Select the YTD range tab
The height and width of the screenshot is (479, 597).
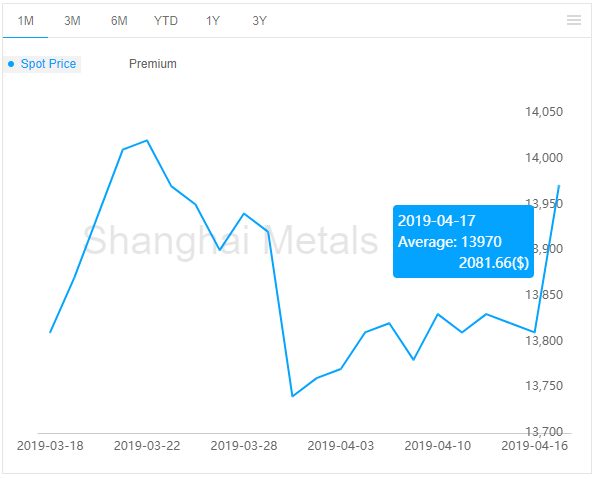pos(166,21)
